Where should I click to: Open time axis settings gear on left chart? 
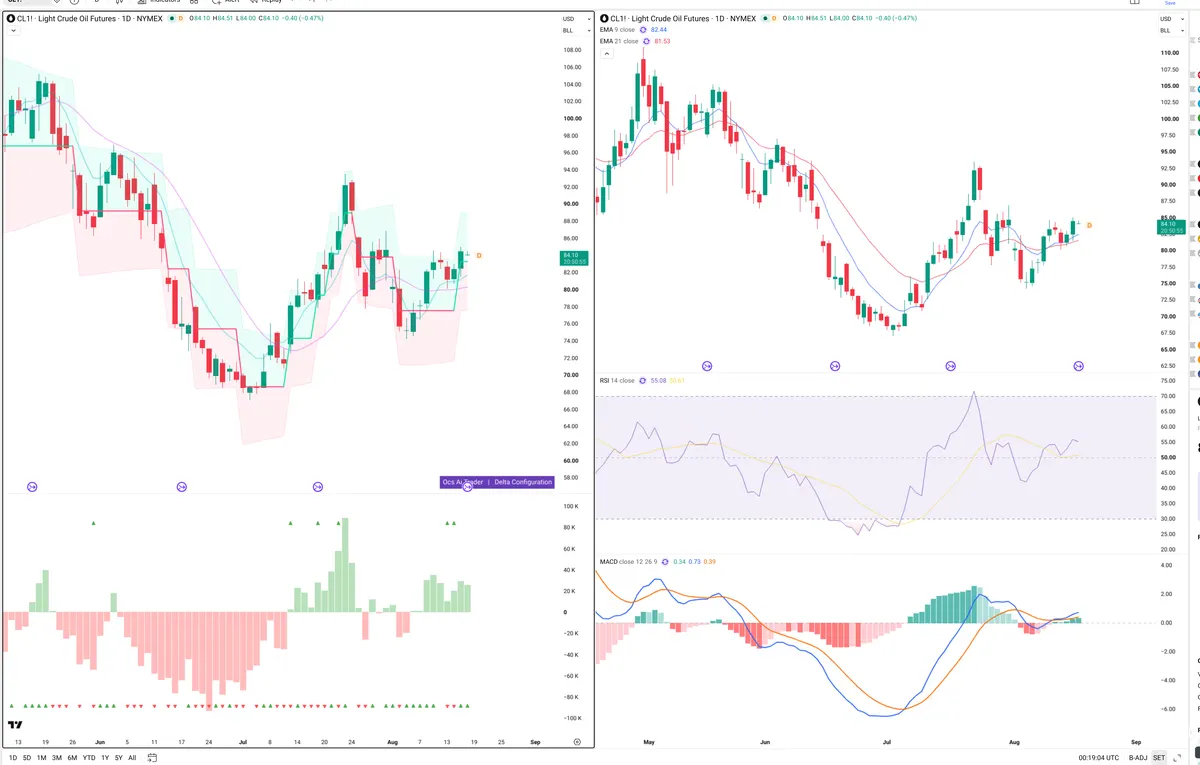tap(577, 741)
